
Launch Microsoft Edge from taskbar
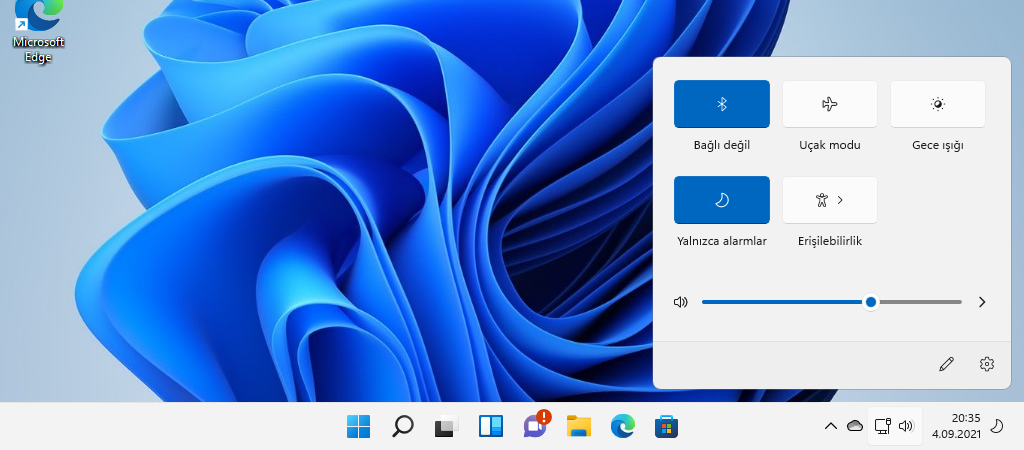click(622, 426)
